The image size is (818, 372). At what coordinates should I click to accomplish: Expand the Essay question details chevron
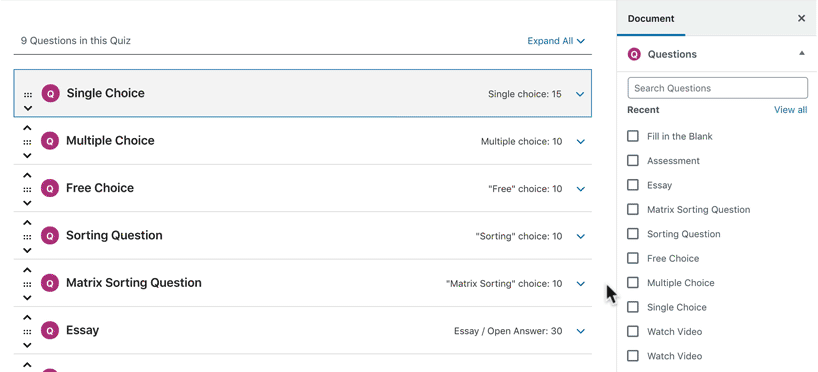[x=580, y=331]
